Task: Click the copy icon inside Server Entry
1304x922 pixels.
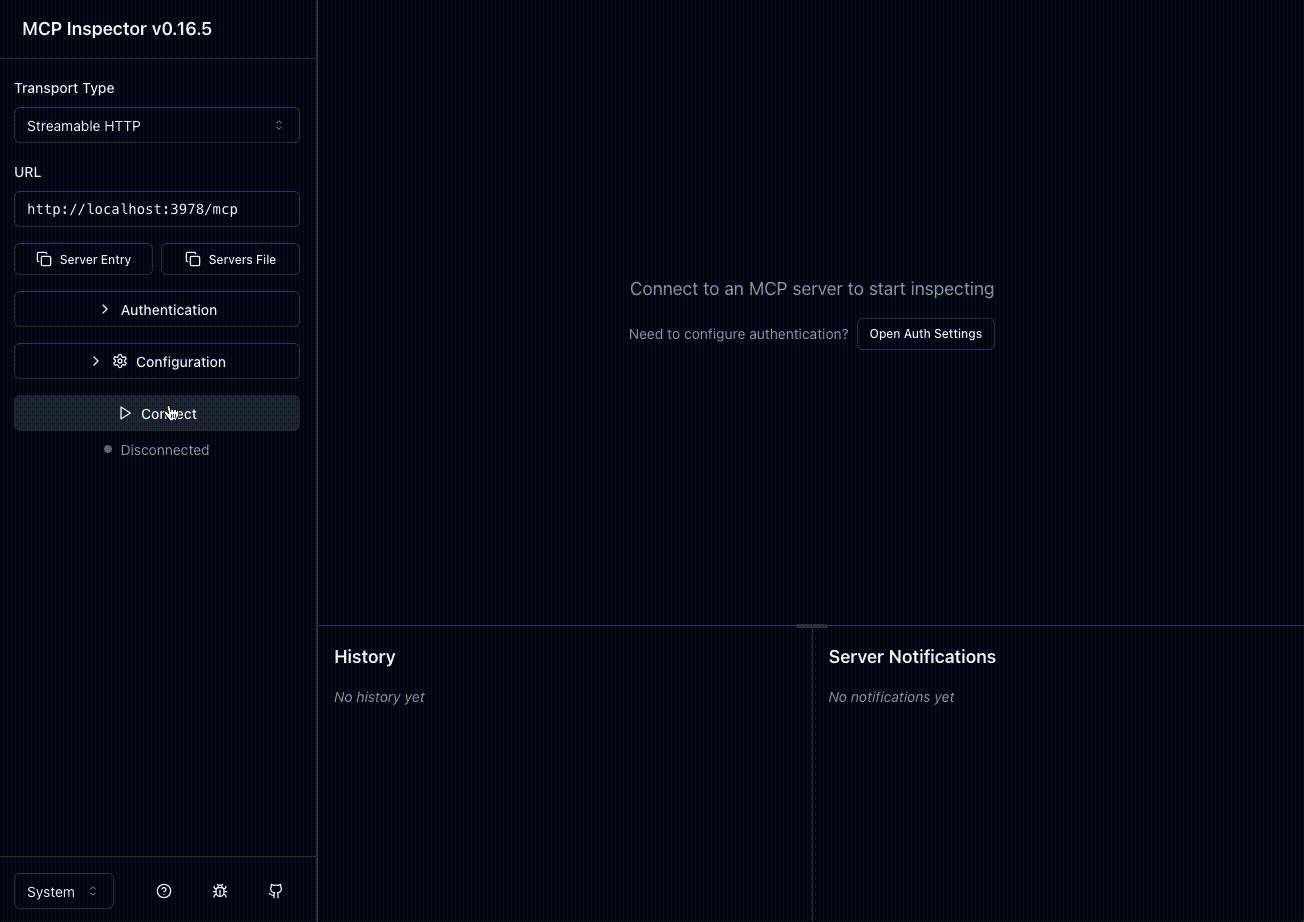Action: pos(44,259)
